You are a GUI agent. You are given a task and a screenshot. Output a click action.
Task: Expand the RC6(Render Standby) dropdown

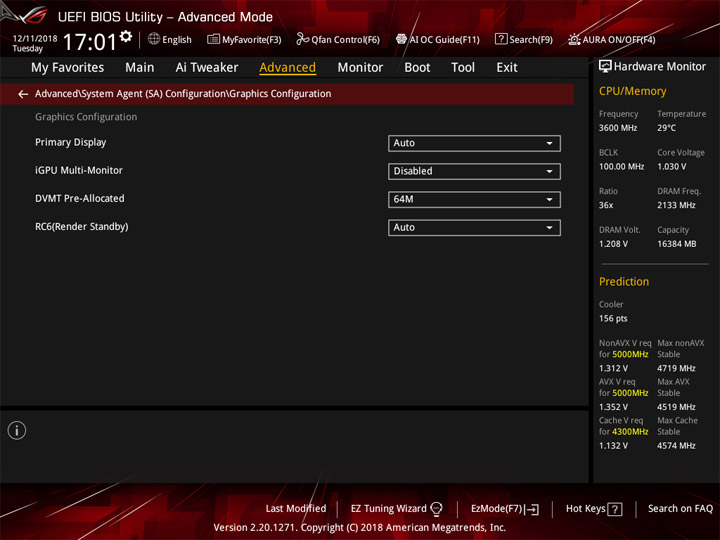click(474, 228)
